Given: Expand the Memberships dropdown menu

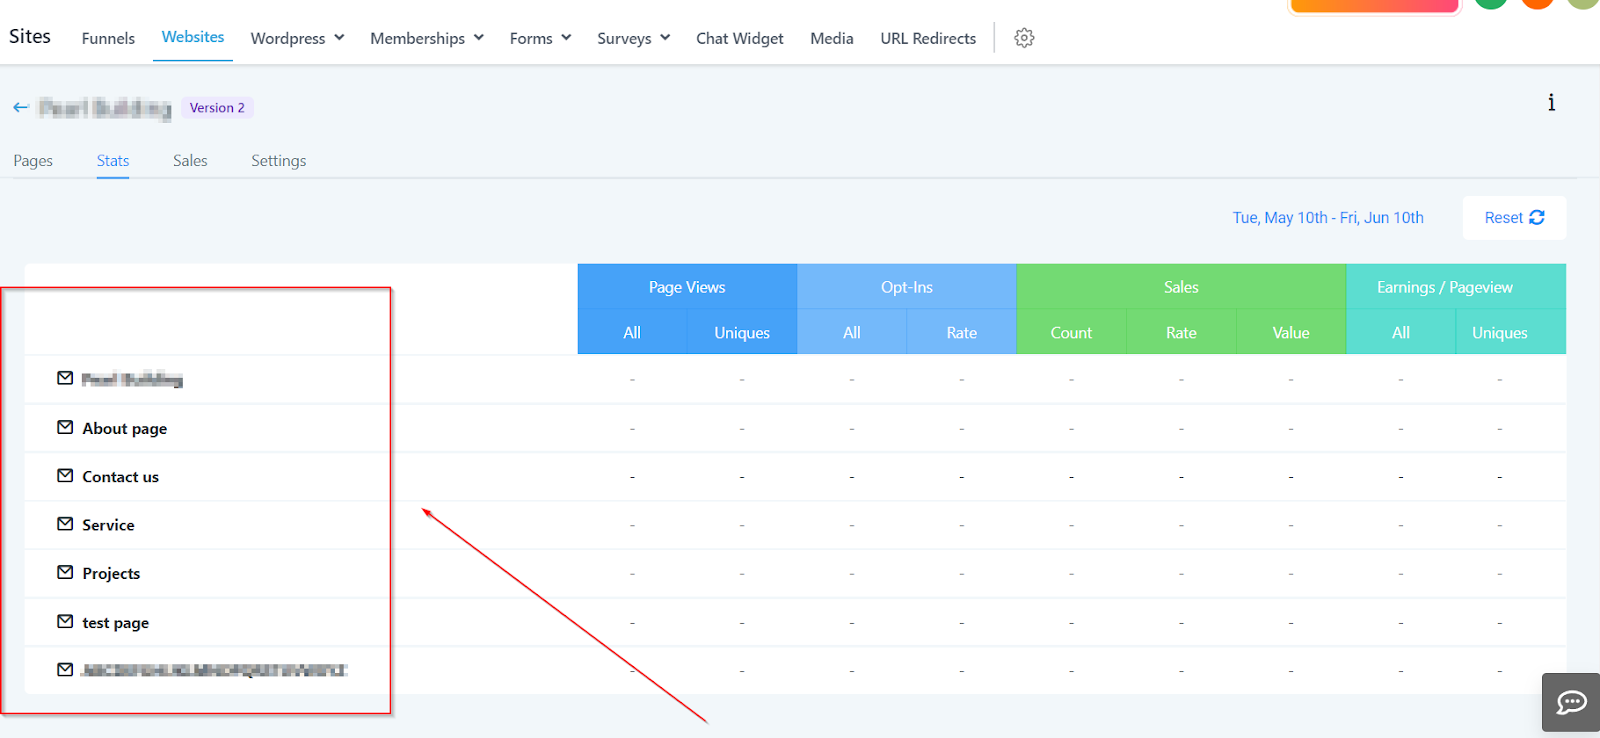Looking at the screenshot, I should [427, 38].
